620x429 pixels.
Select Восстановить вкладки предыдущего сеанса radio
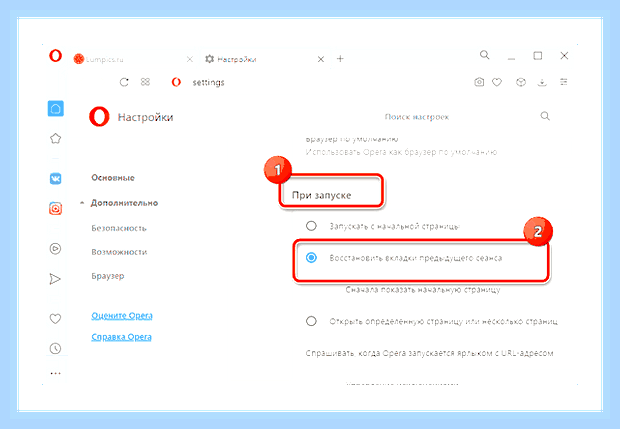[x=312, y=258]
